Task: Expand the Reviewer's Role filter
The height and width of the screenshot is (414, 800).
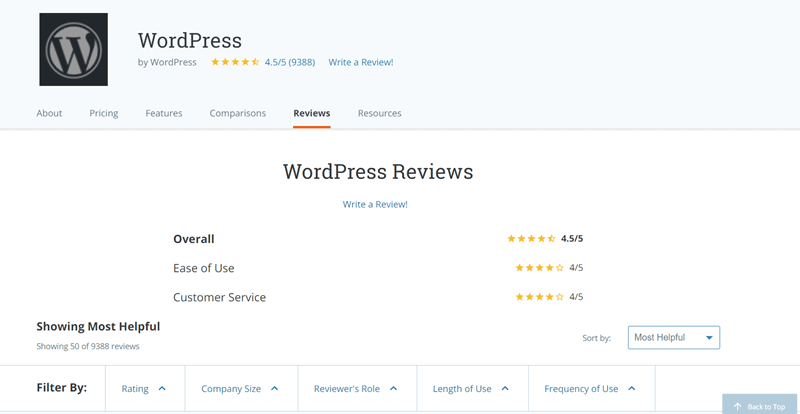Action: [x=356, y=389]
